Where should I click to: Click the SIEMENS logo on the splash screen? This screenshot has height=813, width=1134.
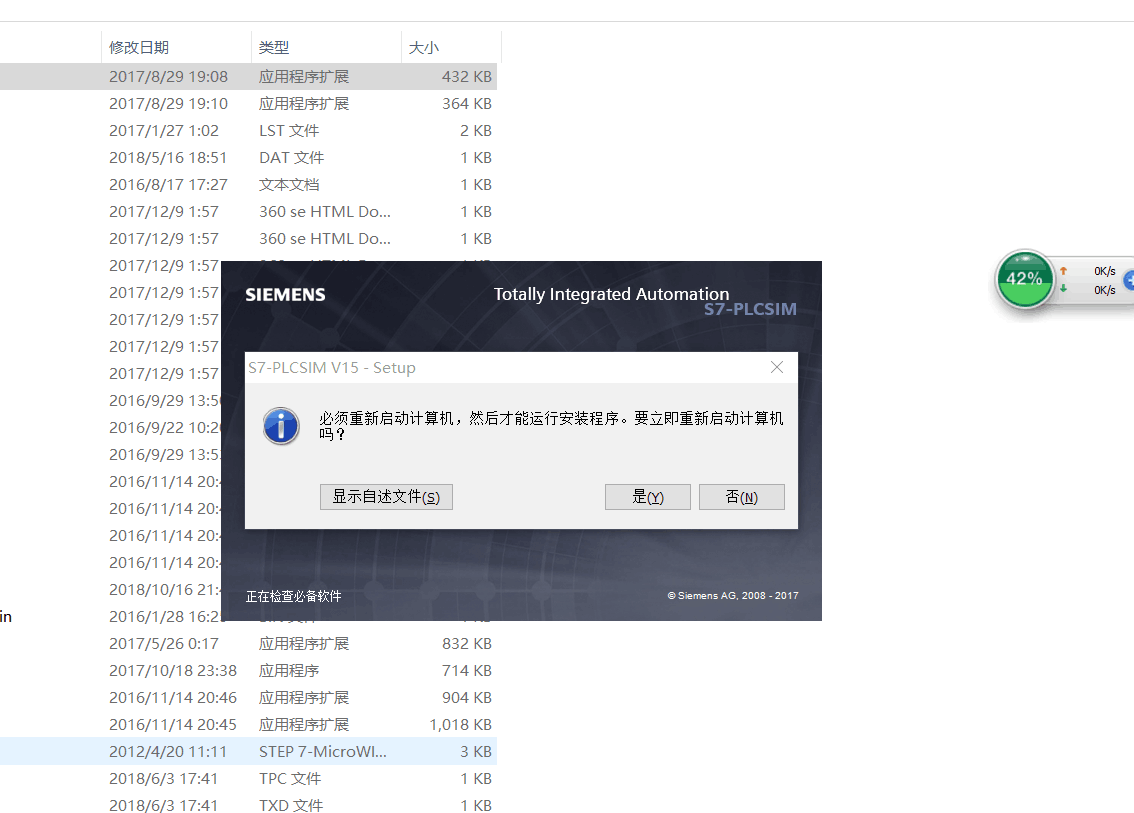click(x=285, y=294)
